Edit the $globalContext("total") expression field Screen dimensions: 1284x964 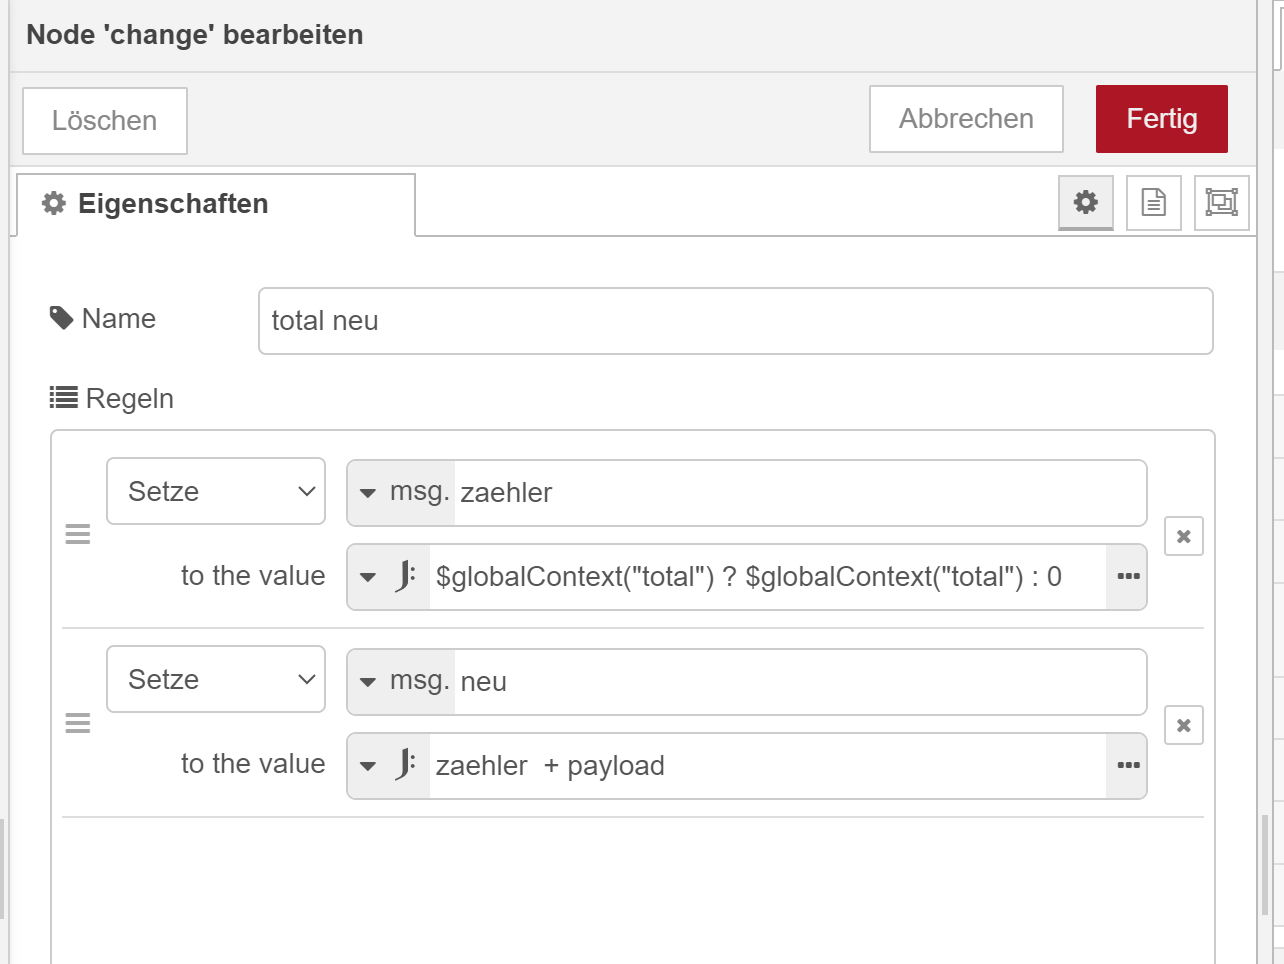(768, 577)
